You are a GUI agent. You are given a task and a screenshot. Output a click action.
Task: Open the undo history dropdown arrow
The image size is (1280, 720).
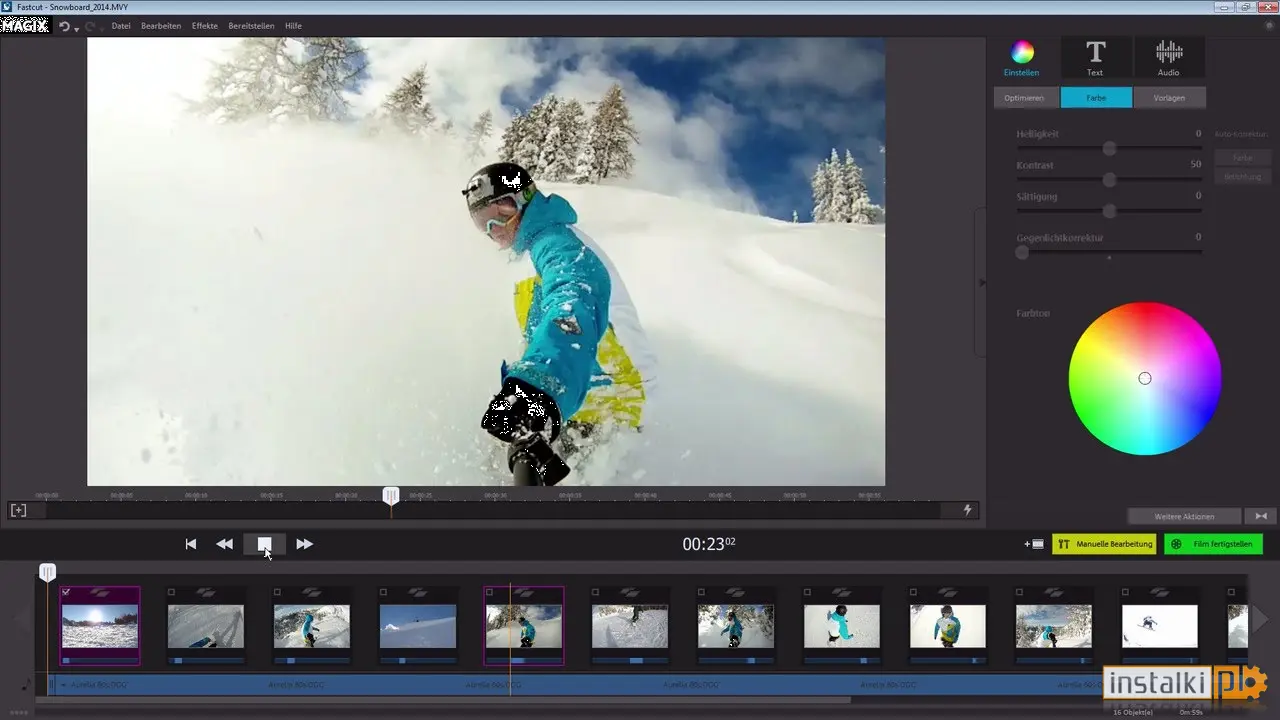pyautogui.click(x=77, y=28)
